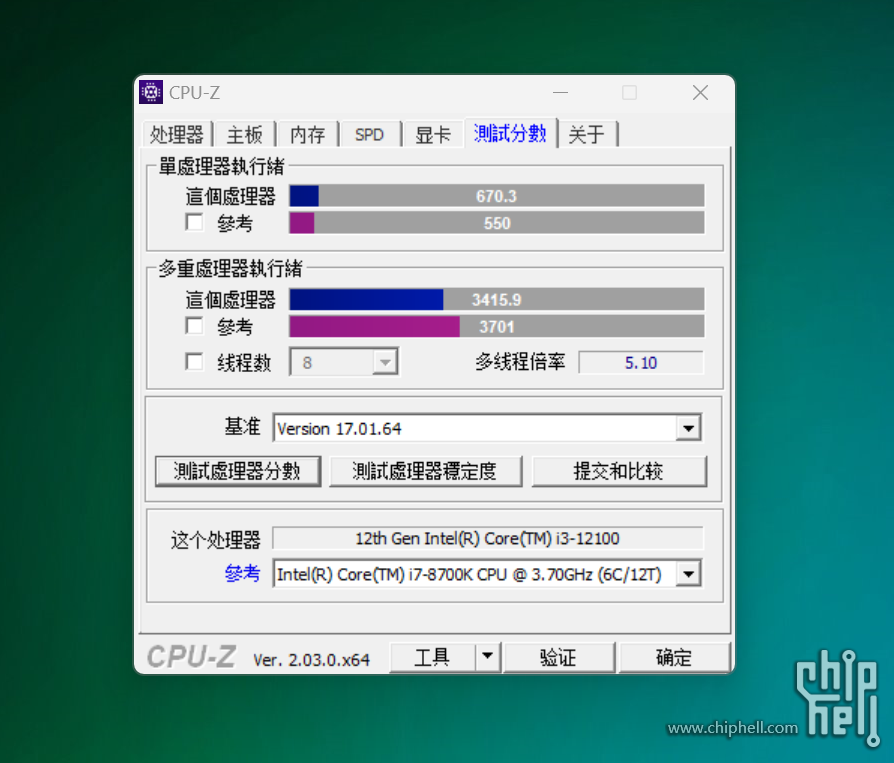Click the 多线程倍率 field showing 5.10
The image size is (894, 763).
(x=641, y=363)
